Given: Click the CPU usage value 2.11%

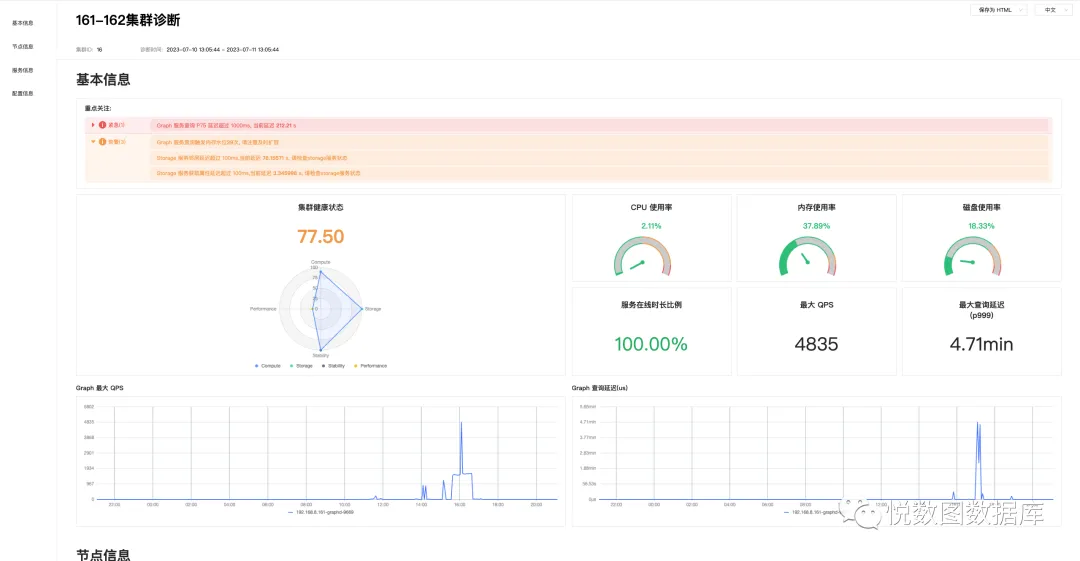Looking at the screenshot, I should tap(651, 226).
